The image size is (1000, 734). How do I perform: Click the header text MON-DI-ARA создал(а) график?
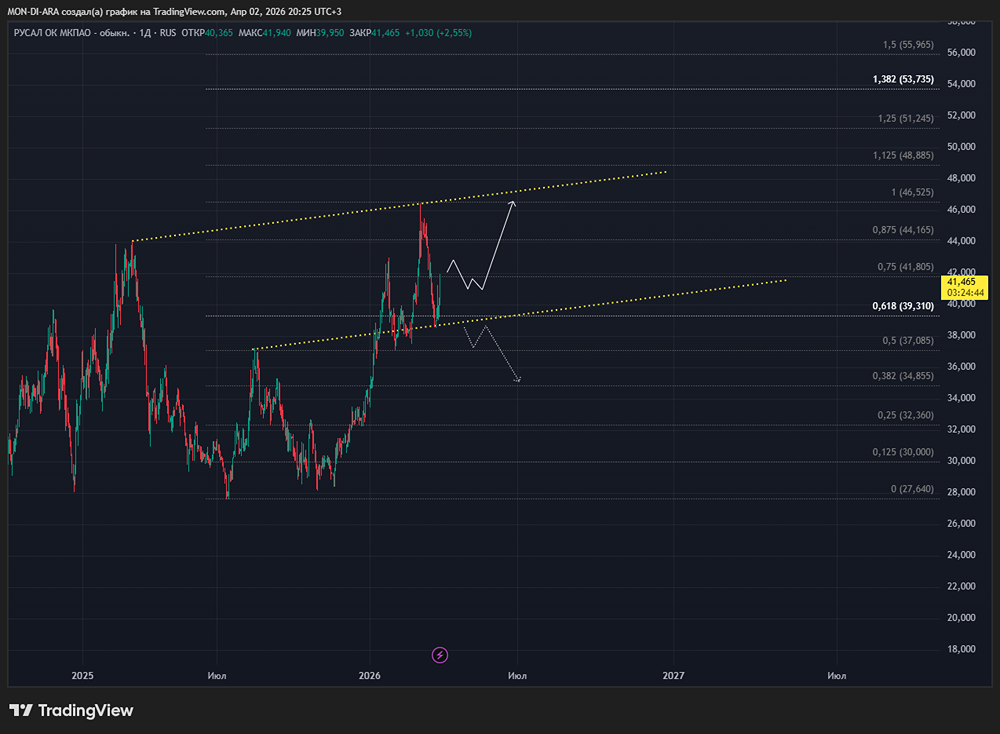tap(71, 11)
